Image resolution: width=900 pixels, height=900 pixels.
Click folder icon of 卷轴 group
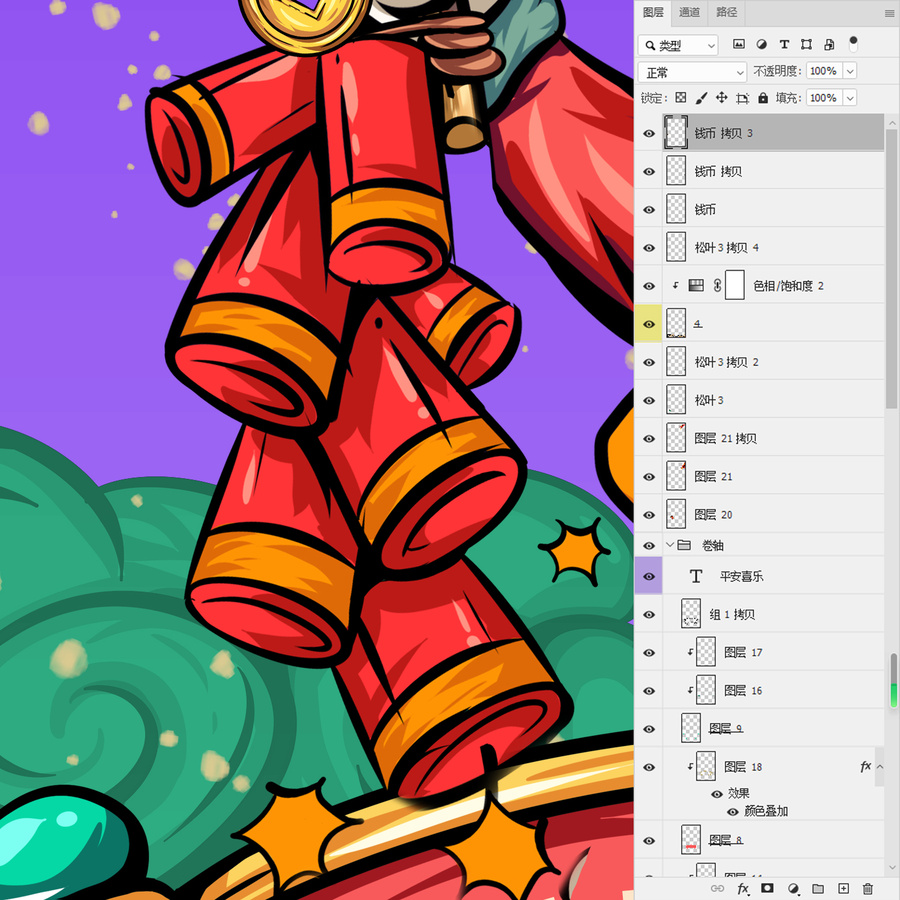(684, 545)
